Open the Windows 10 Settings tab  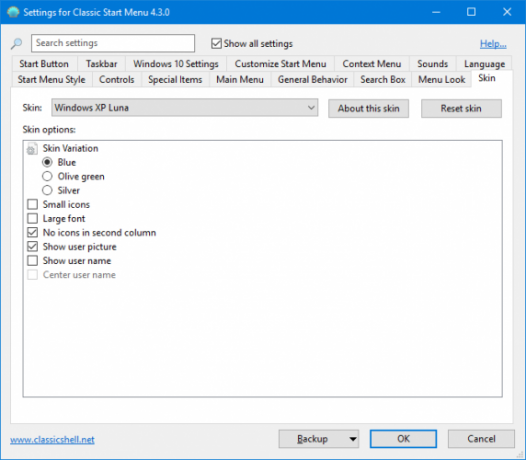(x=176, y=64)
